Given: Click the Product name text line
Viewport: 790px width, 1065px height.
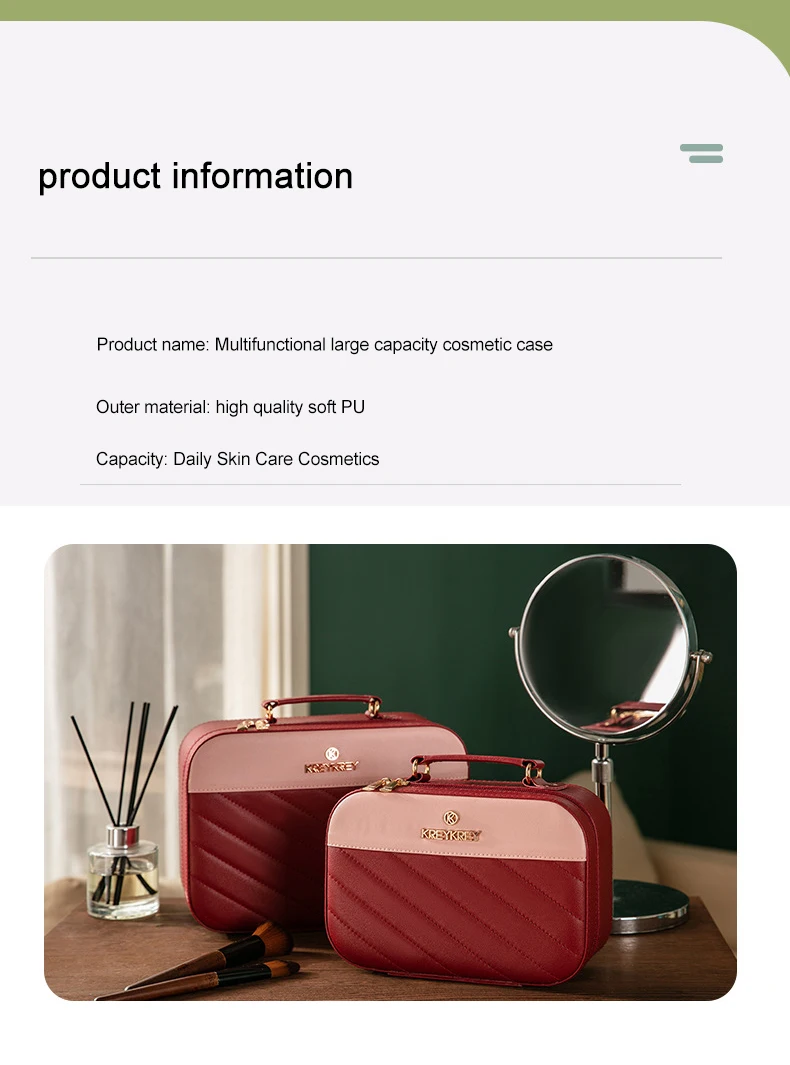Looking at the screenshot, I should pyautogui.click(x=325, y=345).
